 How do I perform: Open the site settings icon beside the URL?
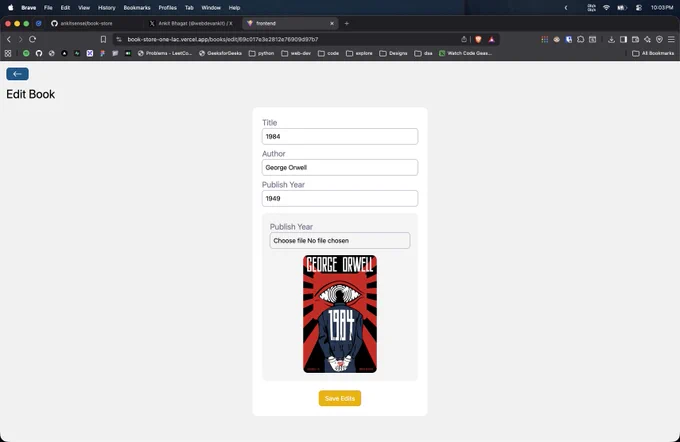point(119,39)
